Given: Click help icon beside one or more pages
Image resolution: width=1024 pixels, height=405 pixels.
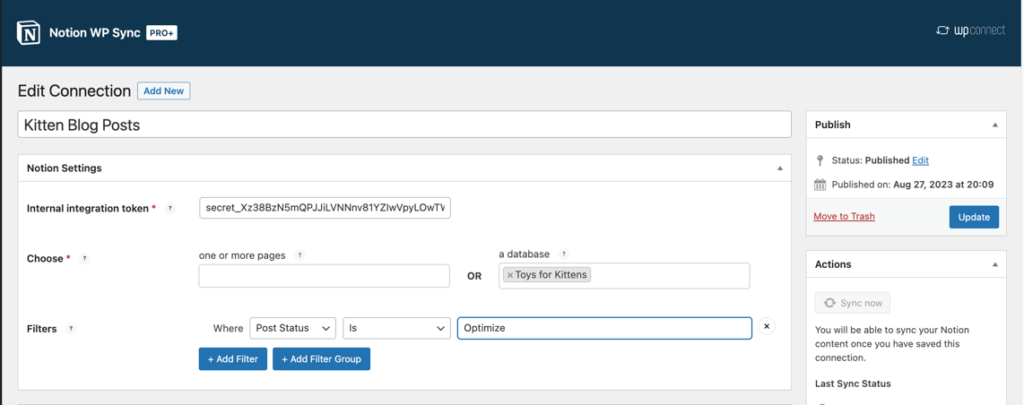Looking at the screenshot, I should pos(298,255).
